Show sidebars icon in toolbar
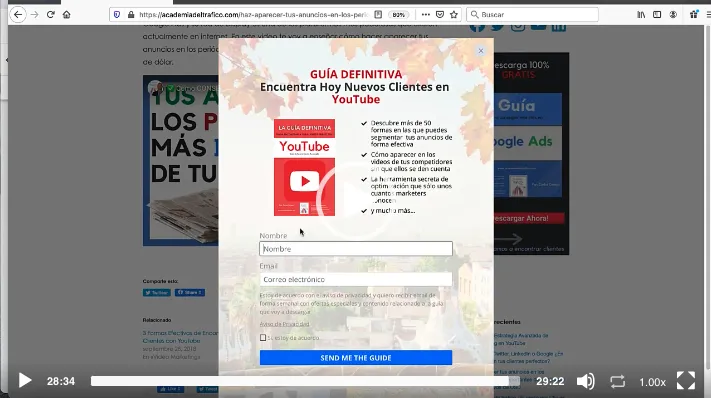Viewport: 711px width, 398px height. click(657, 15)
